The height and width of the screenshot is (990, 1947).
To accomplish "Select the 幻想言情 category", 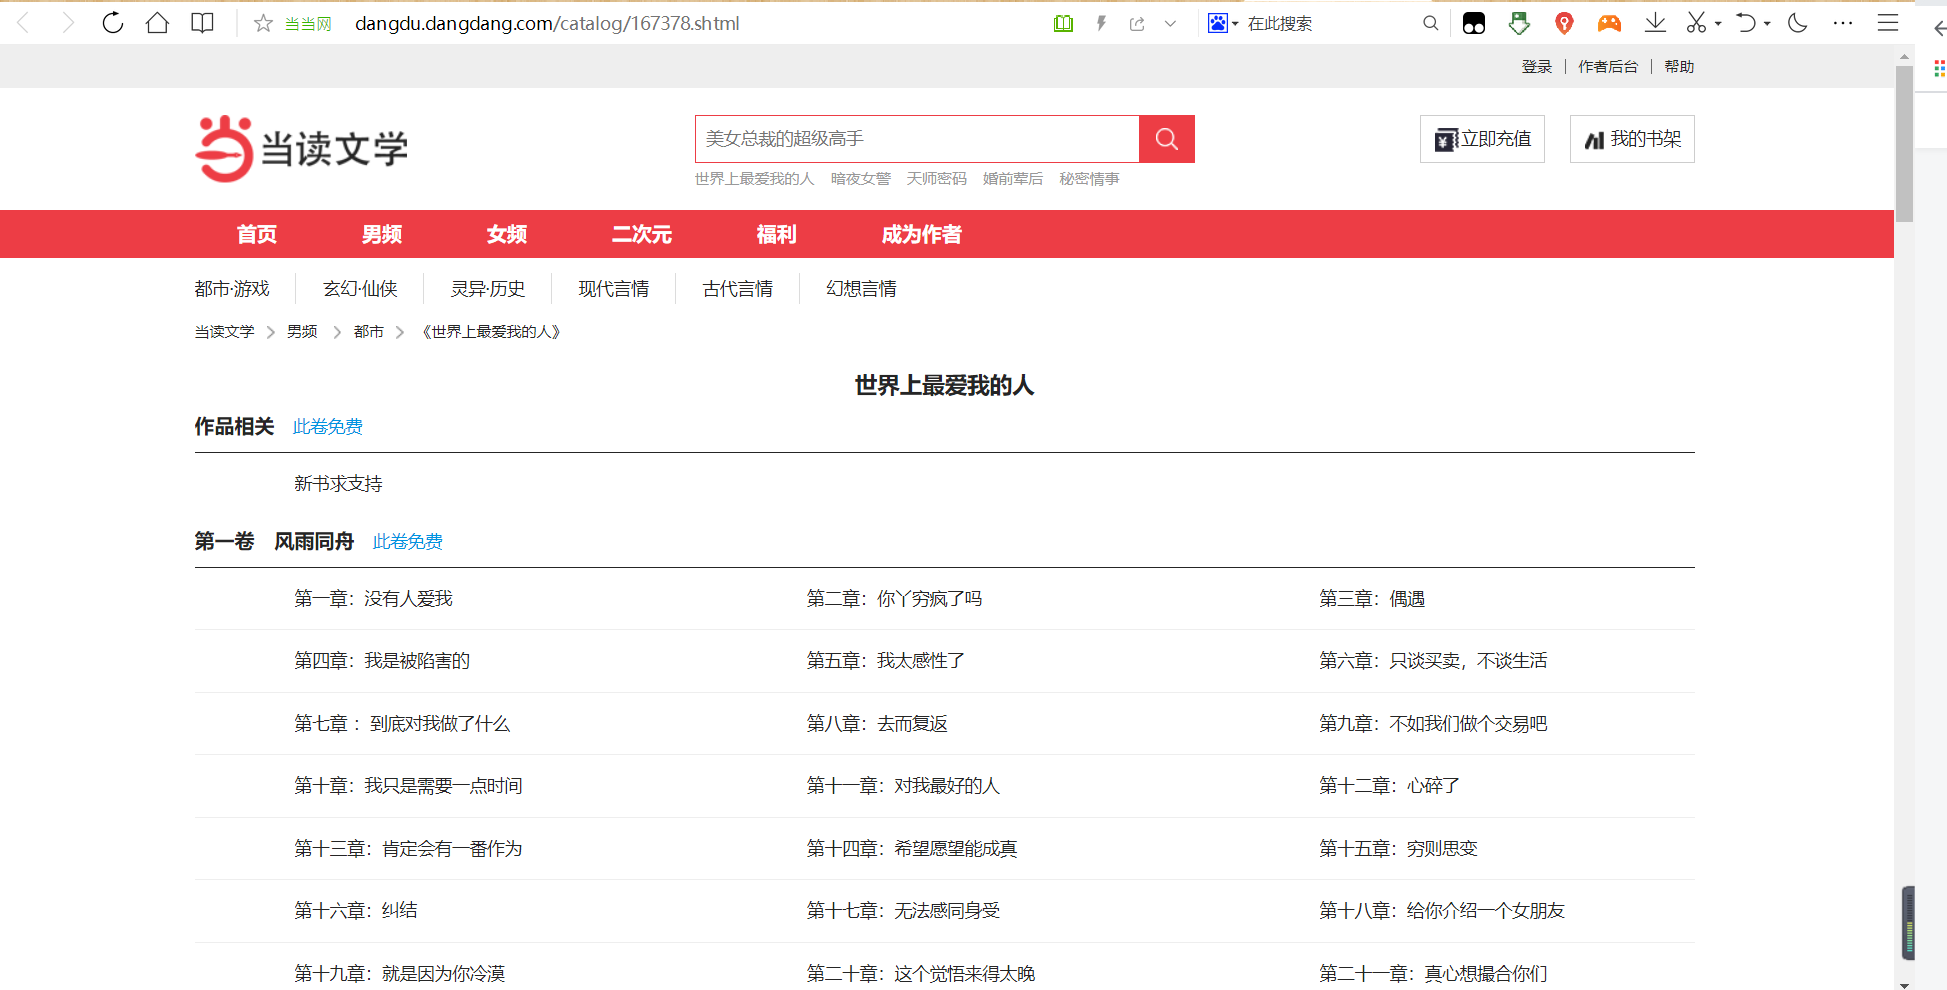I will pos(862,289).
